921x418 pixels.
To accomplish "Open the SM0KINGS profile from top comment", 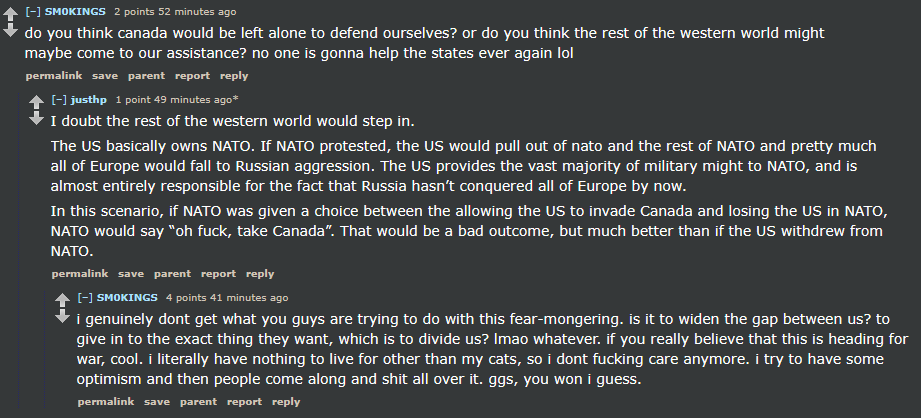I will tap(75, 12).
